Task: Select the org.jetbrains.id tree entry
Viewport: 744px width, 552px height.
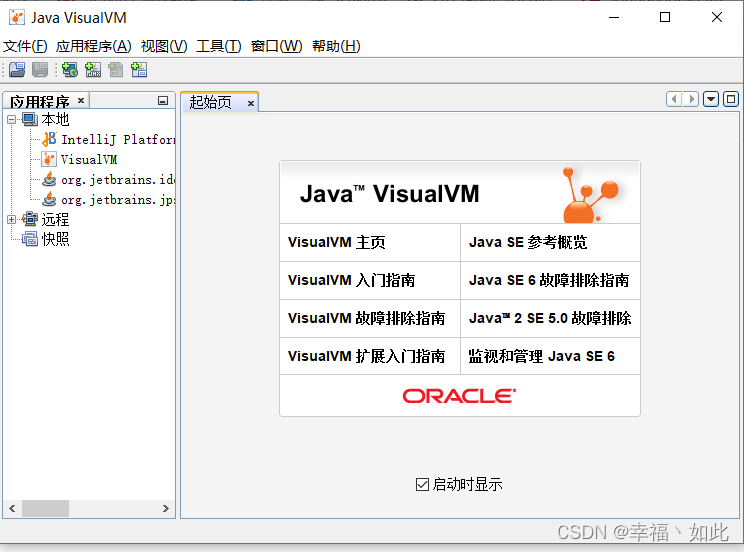Action: click(x=118, y=179)
